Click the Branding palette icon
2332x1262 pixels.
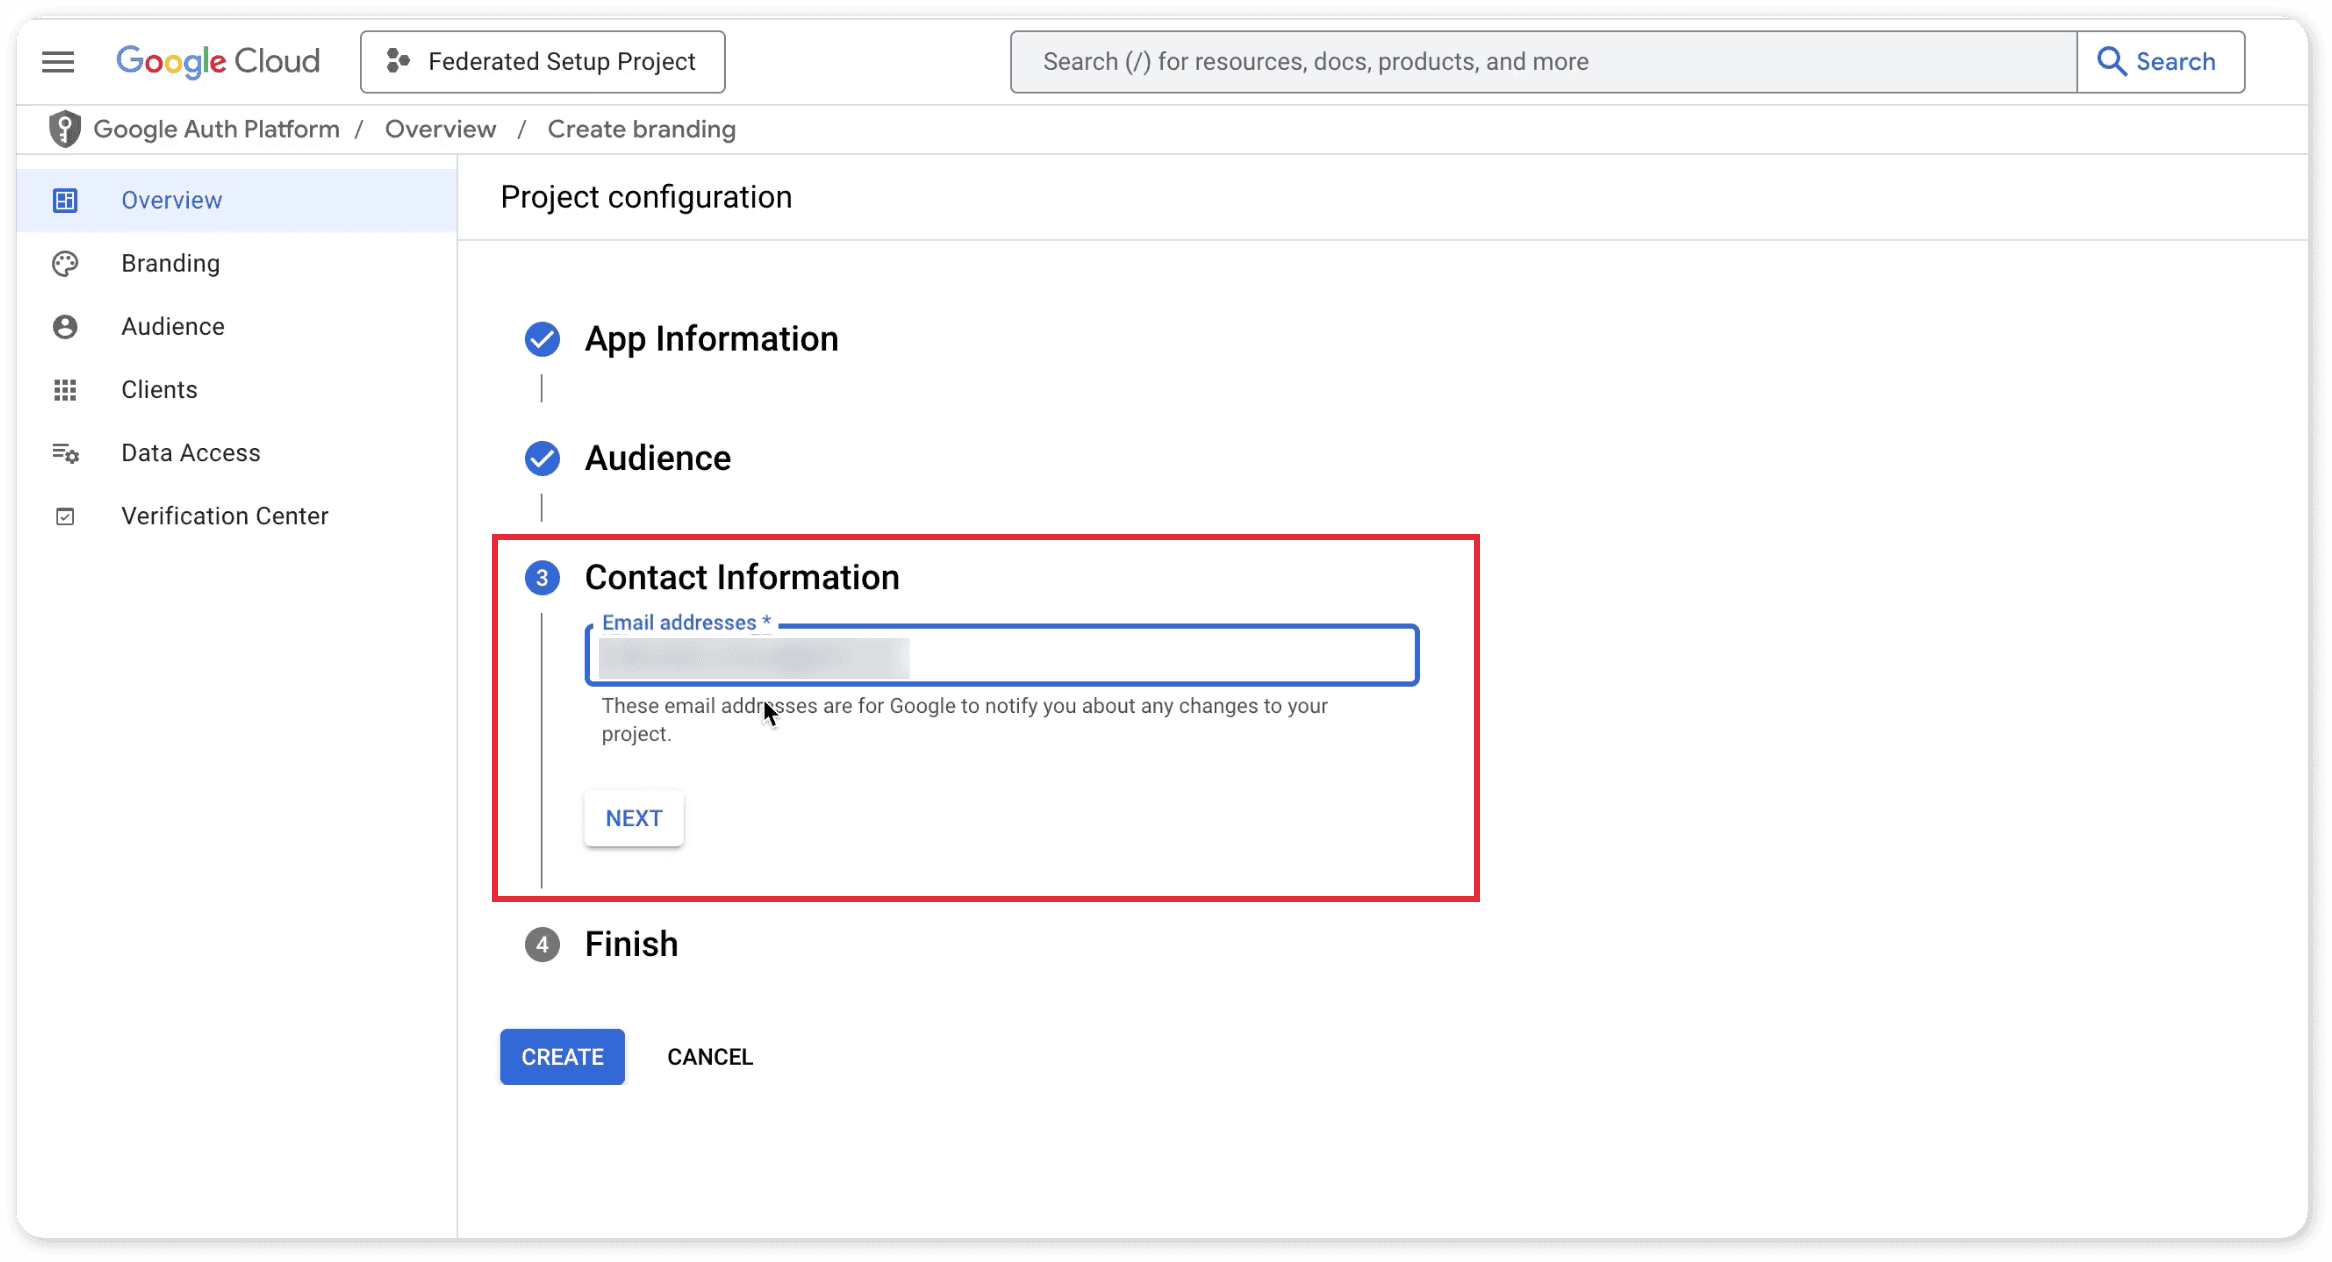click(x=65, y=264)
